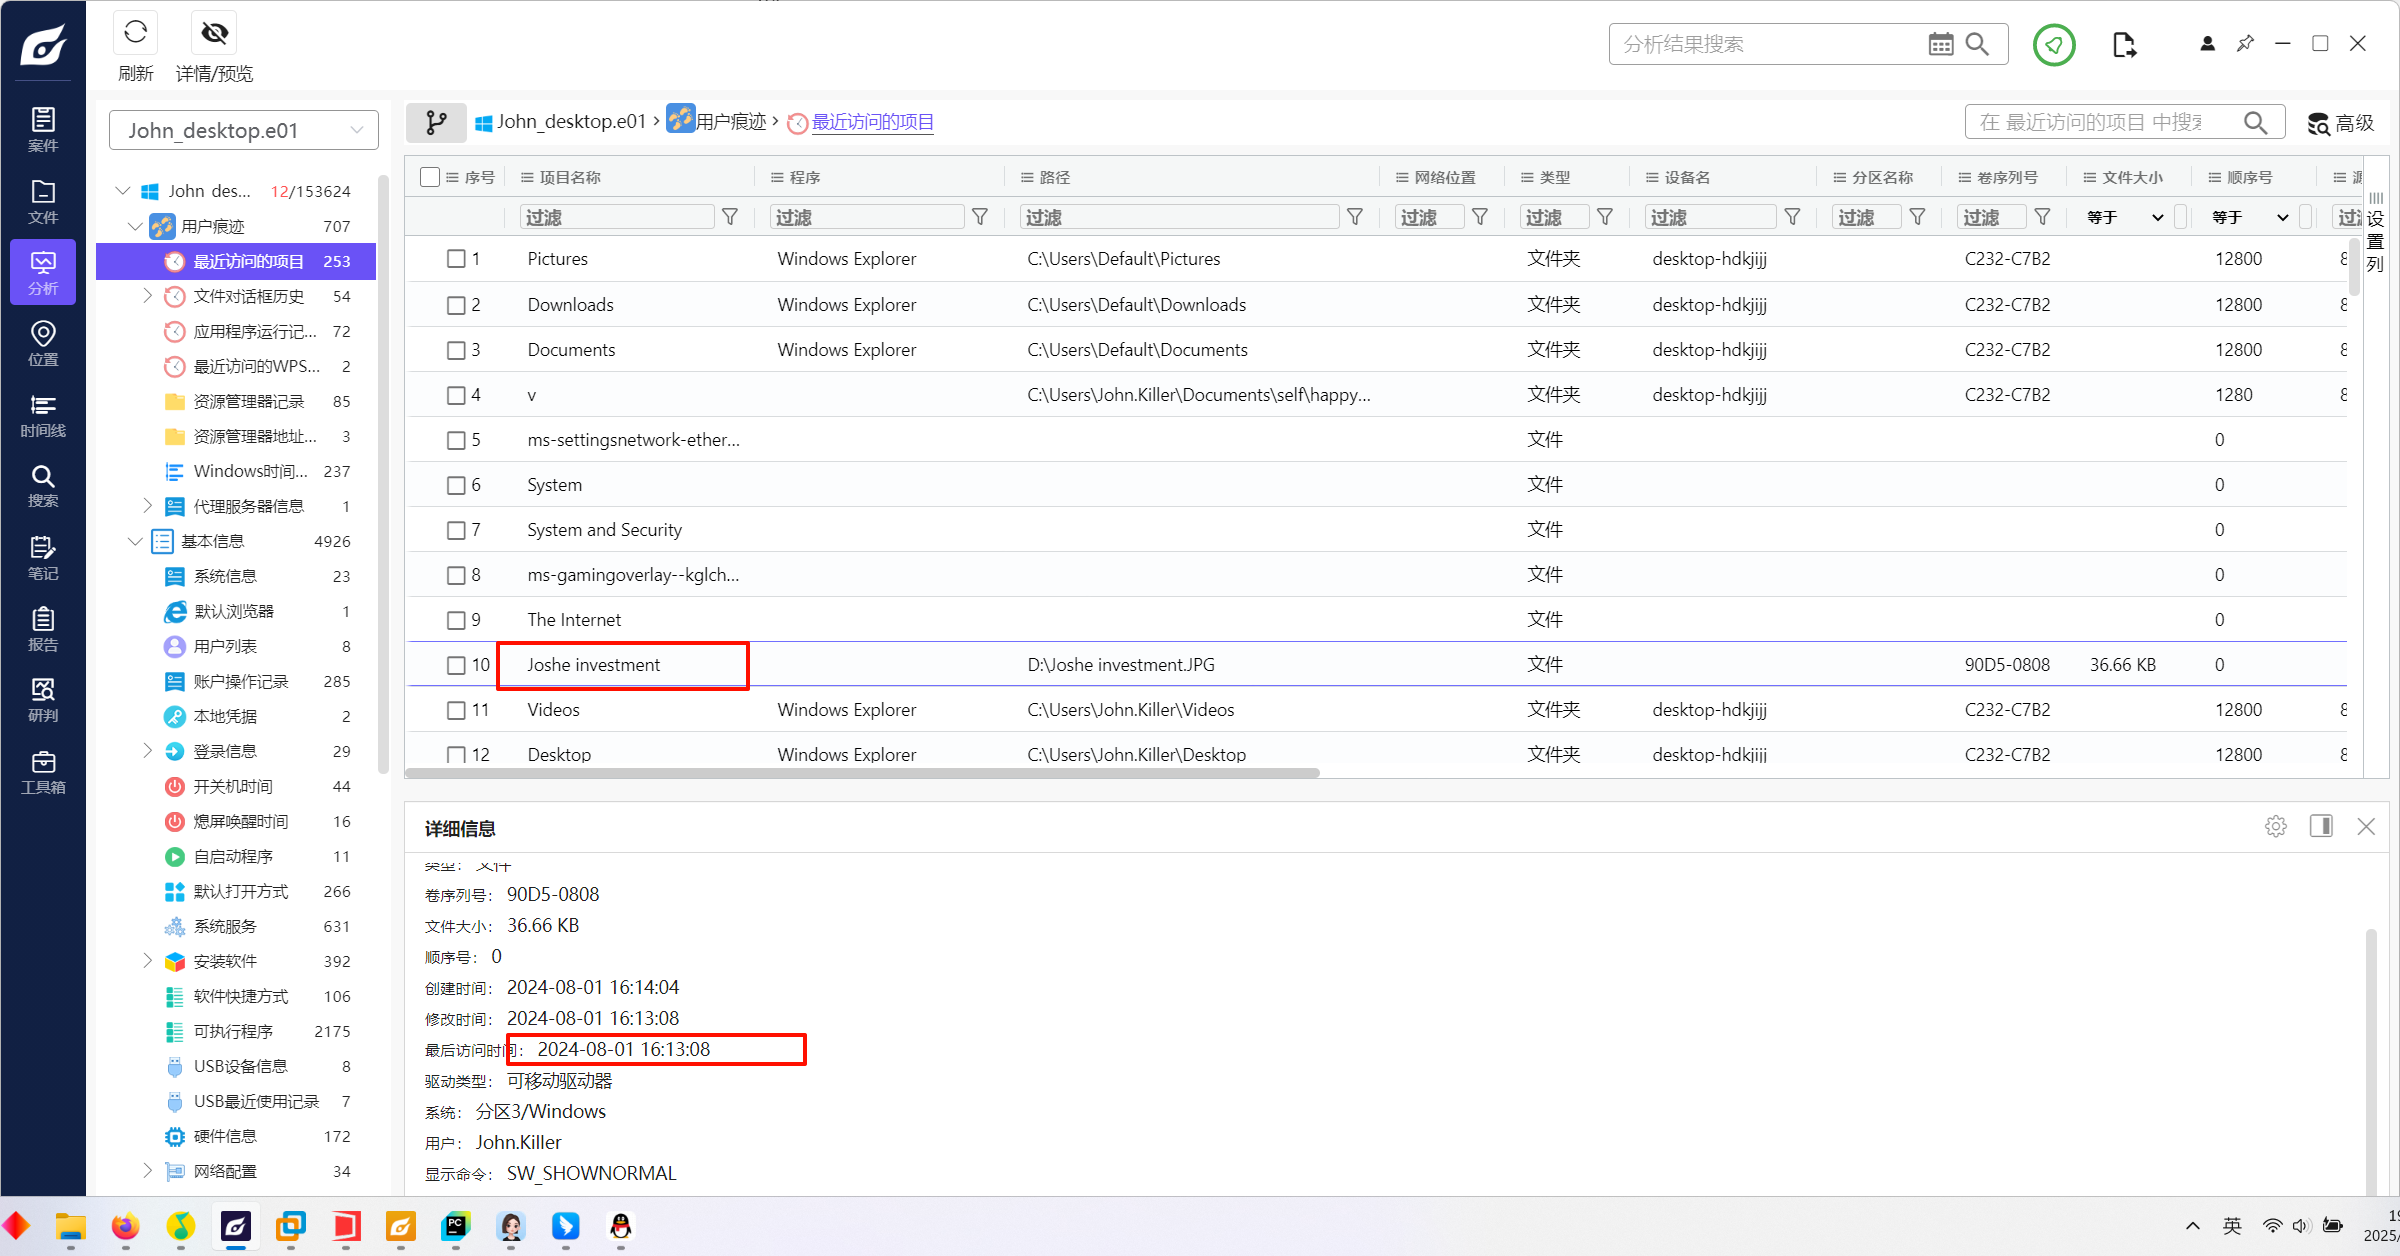Click the export file icon in title bar

[x=2123, y=44]
